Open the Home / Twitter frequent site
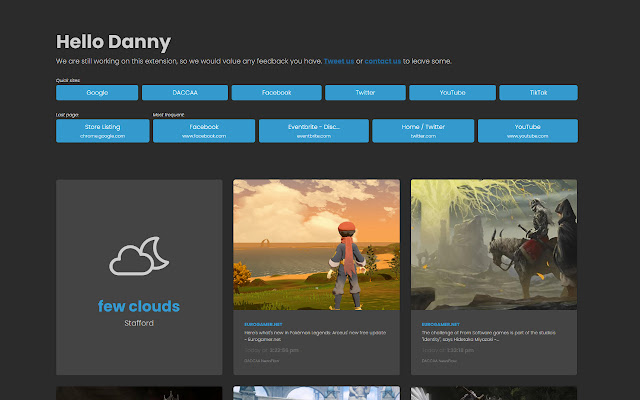640x400 pixels. tap(423, 131)
